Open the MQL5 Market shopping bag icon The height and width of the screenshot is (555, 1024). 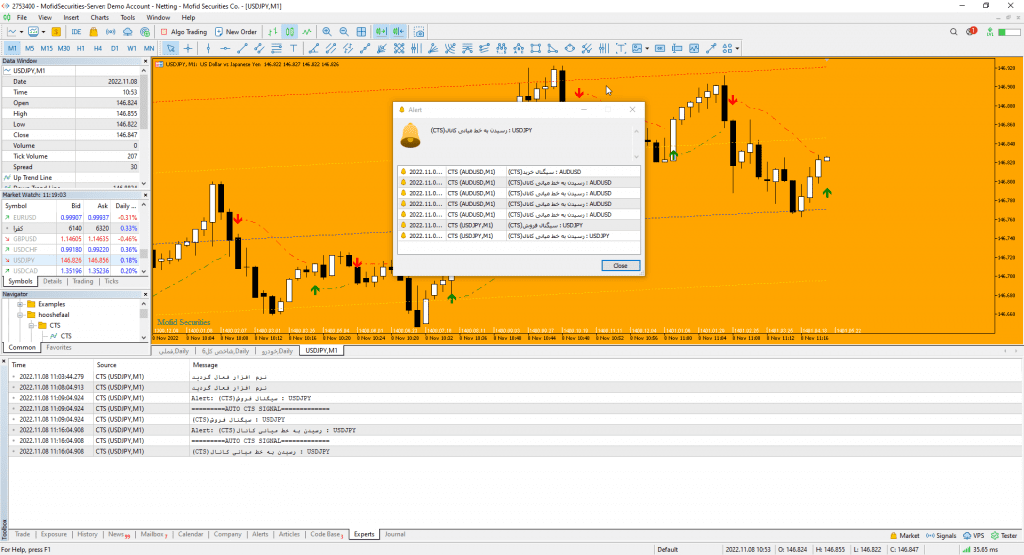(93, 31)
